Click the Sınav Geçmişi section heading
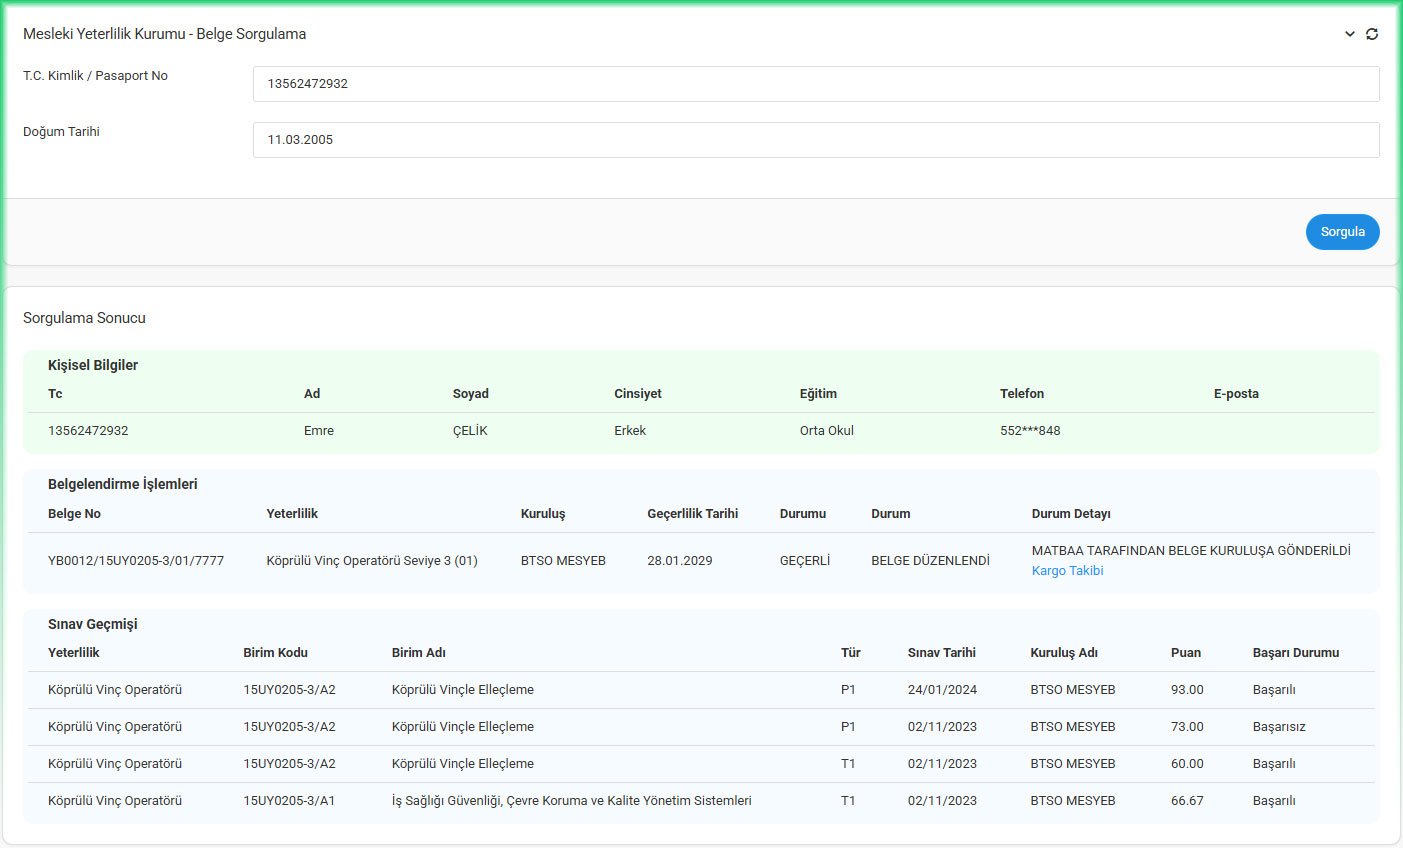1403x848 pixels. (93, 624)
